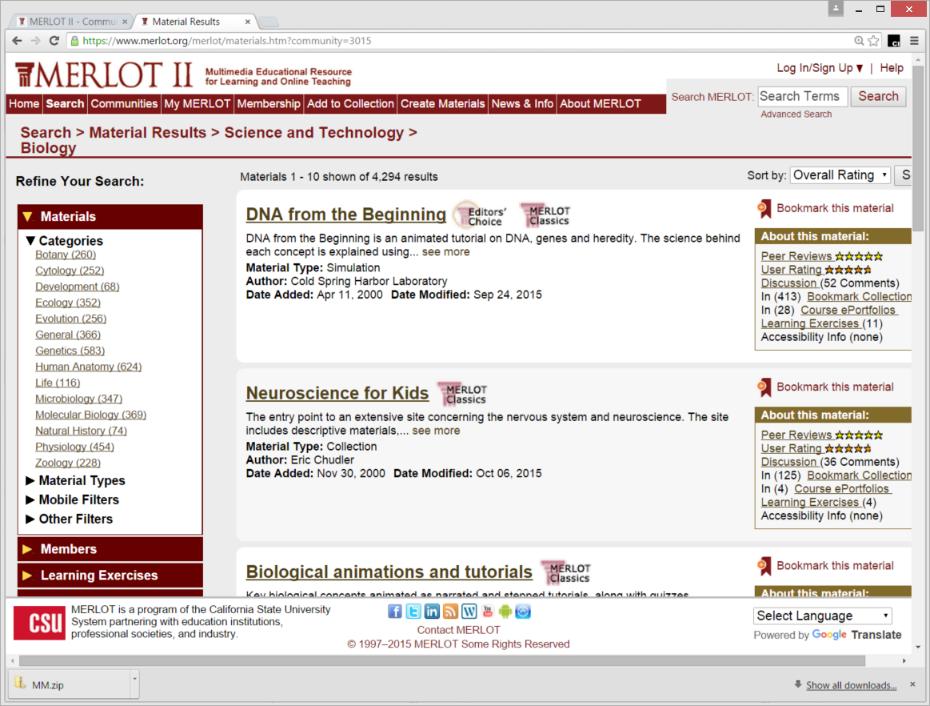Reload the page with refresh icon
This screenshot has height=706, width=930.
pos(54,40)
